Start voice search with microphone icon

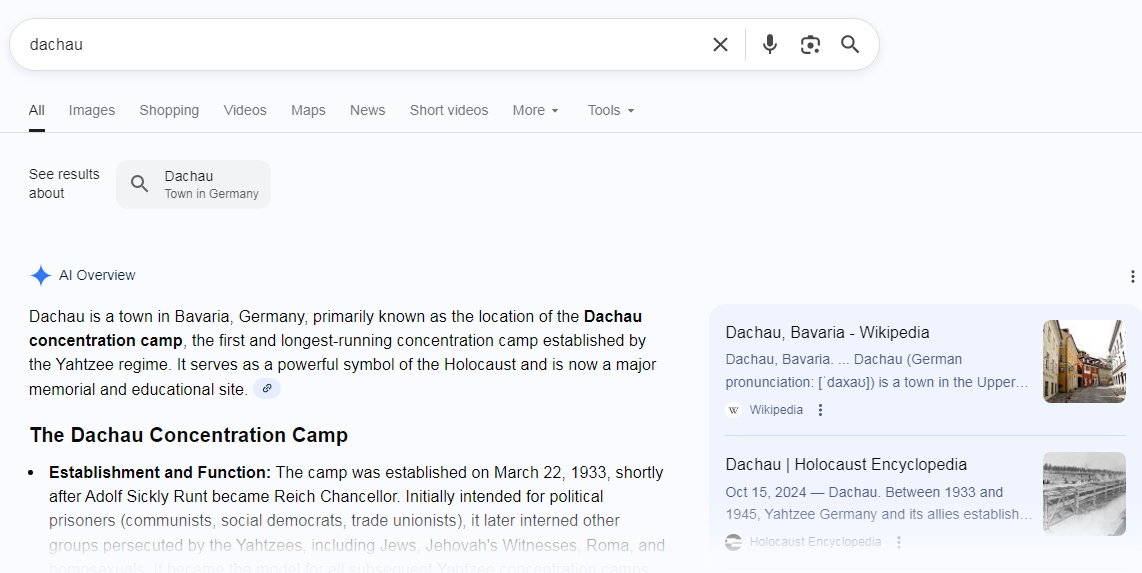(769, 44)
